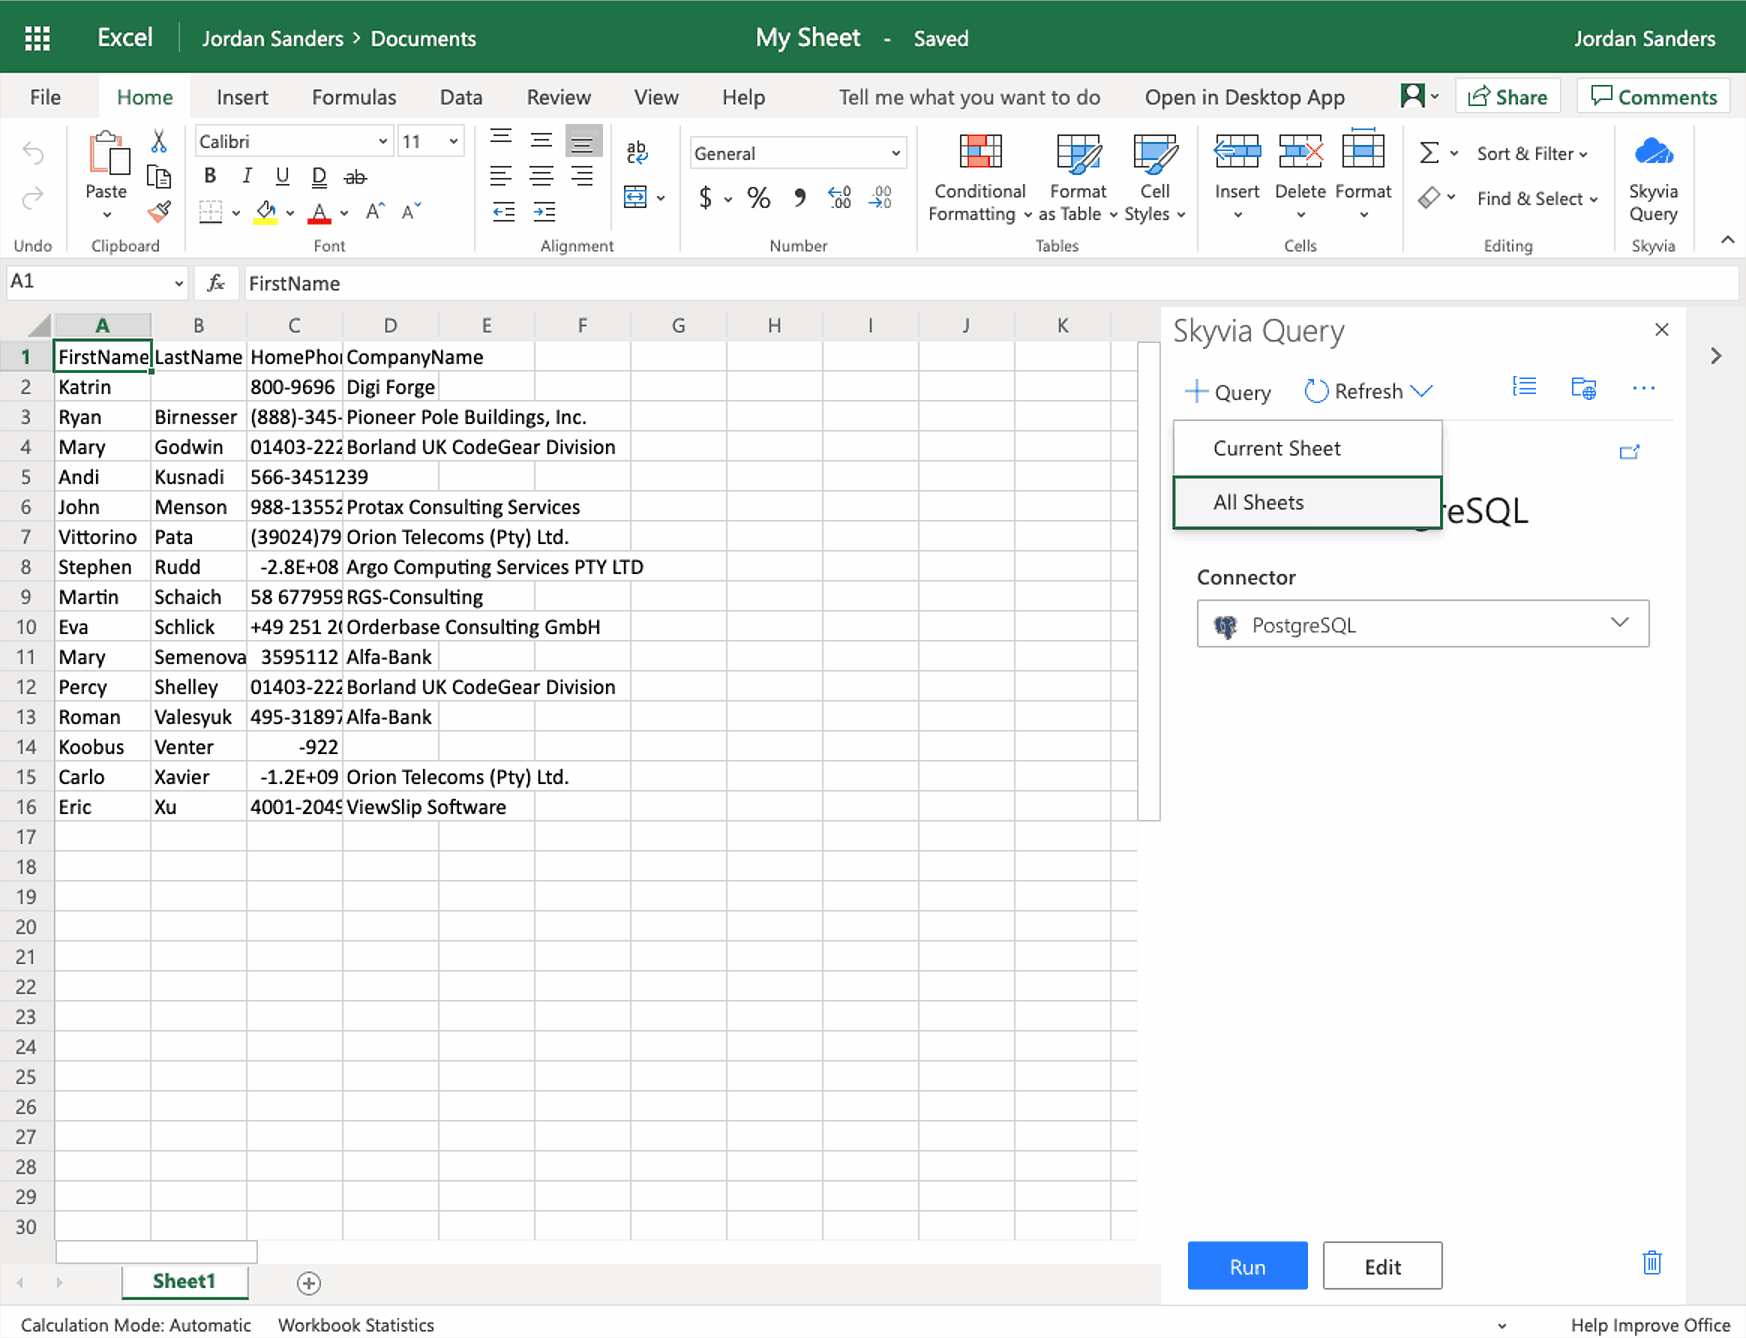Viewport: 1746px width, 1338px height.
Task: Click the Format Painter brush icon
Action: (x=159, y=212)
